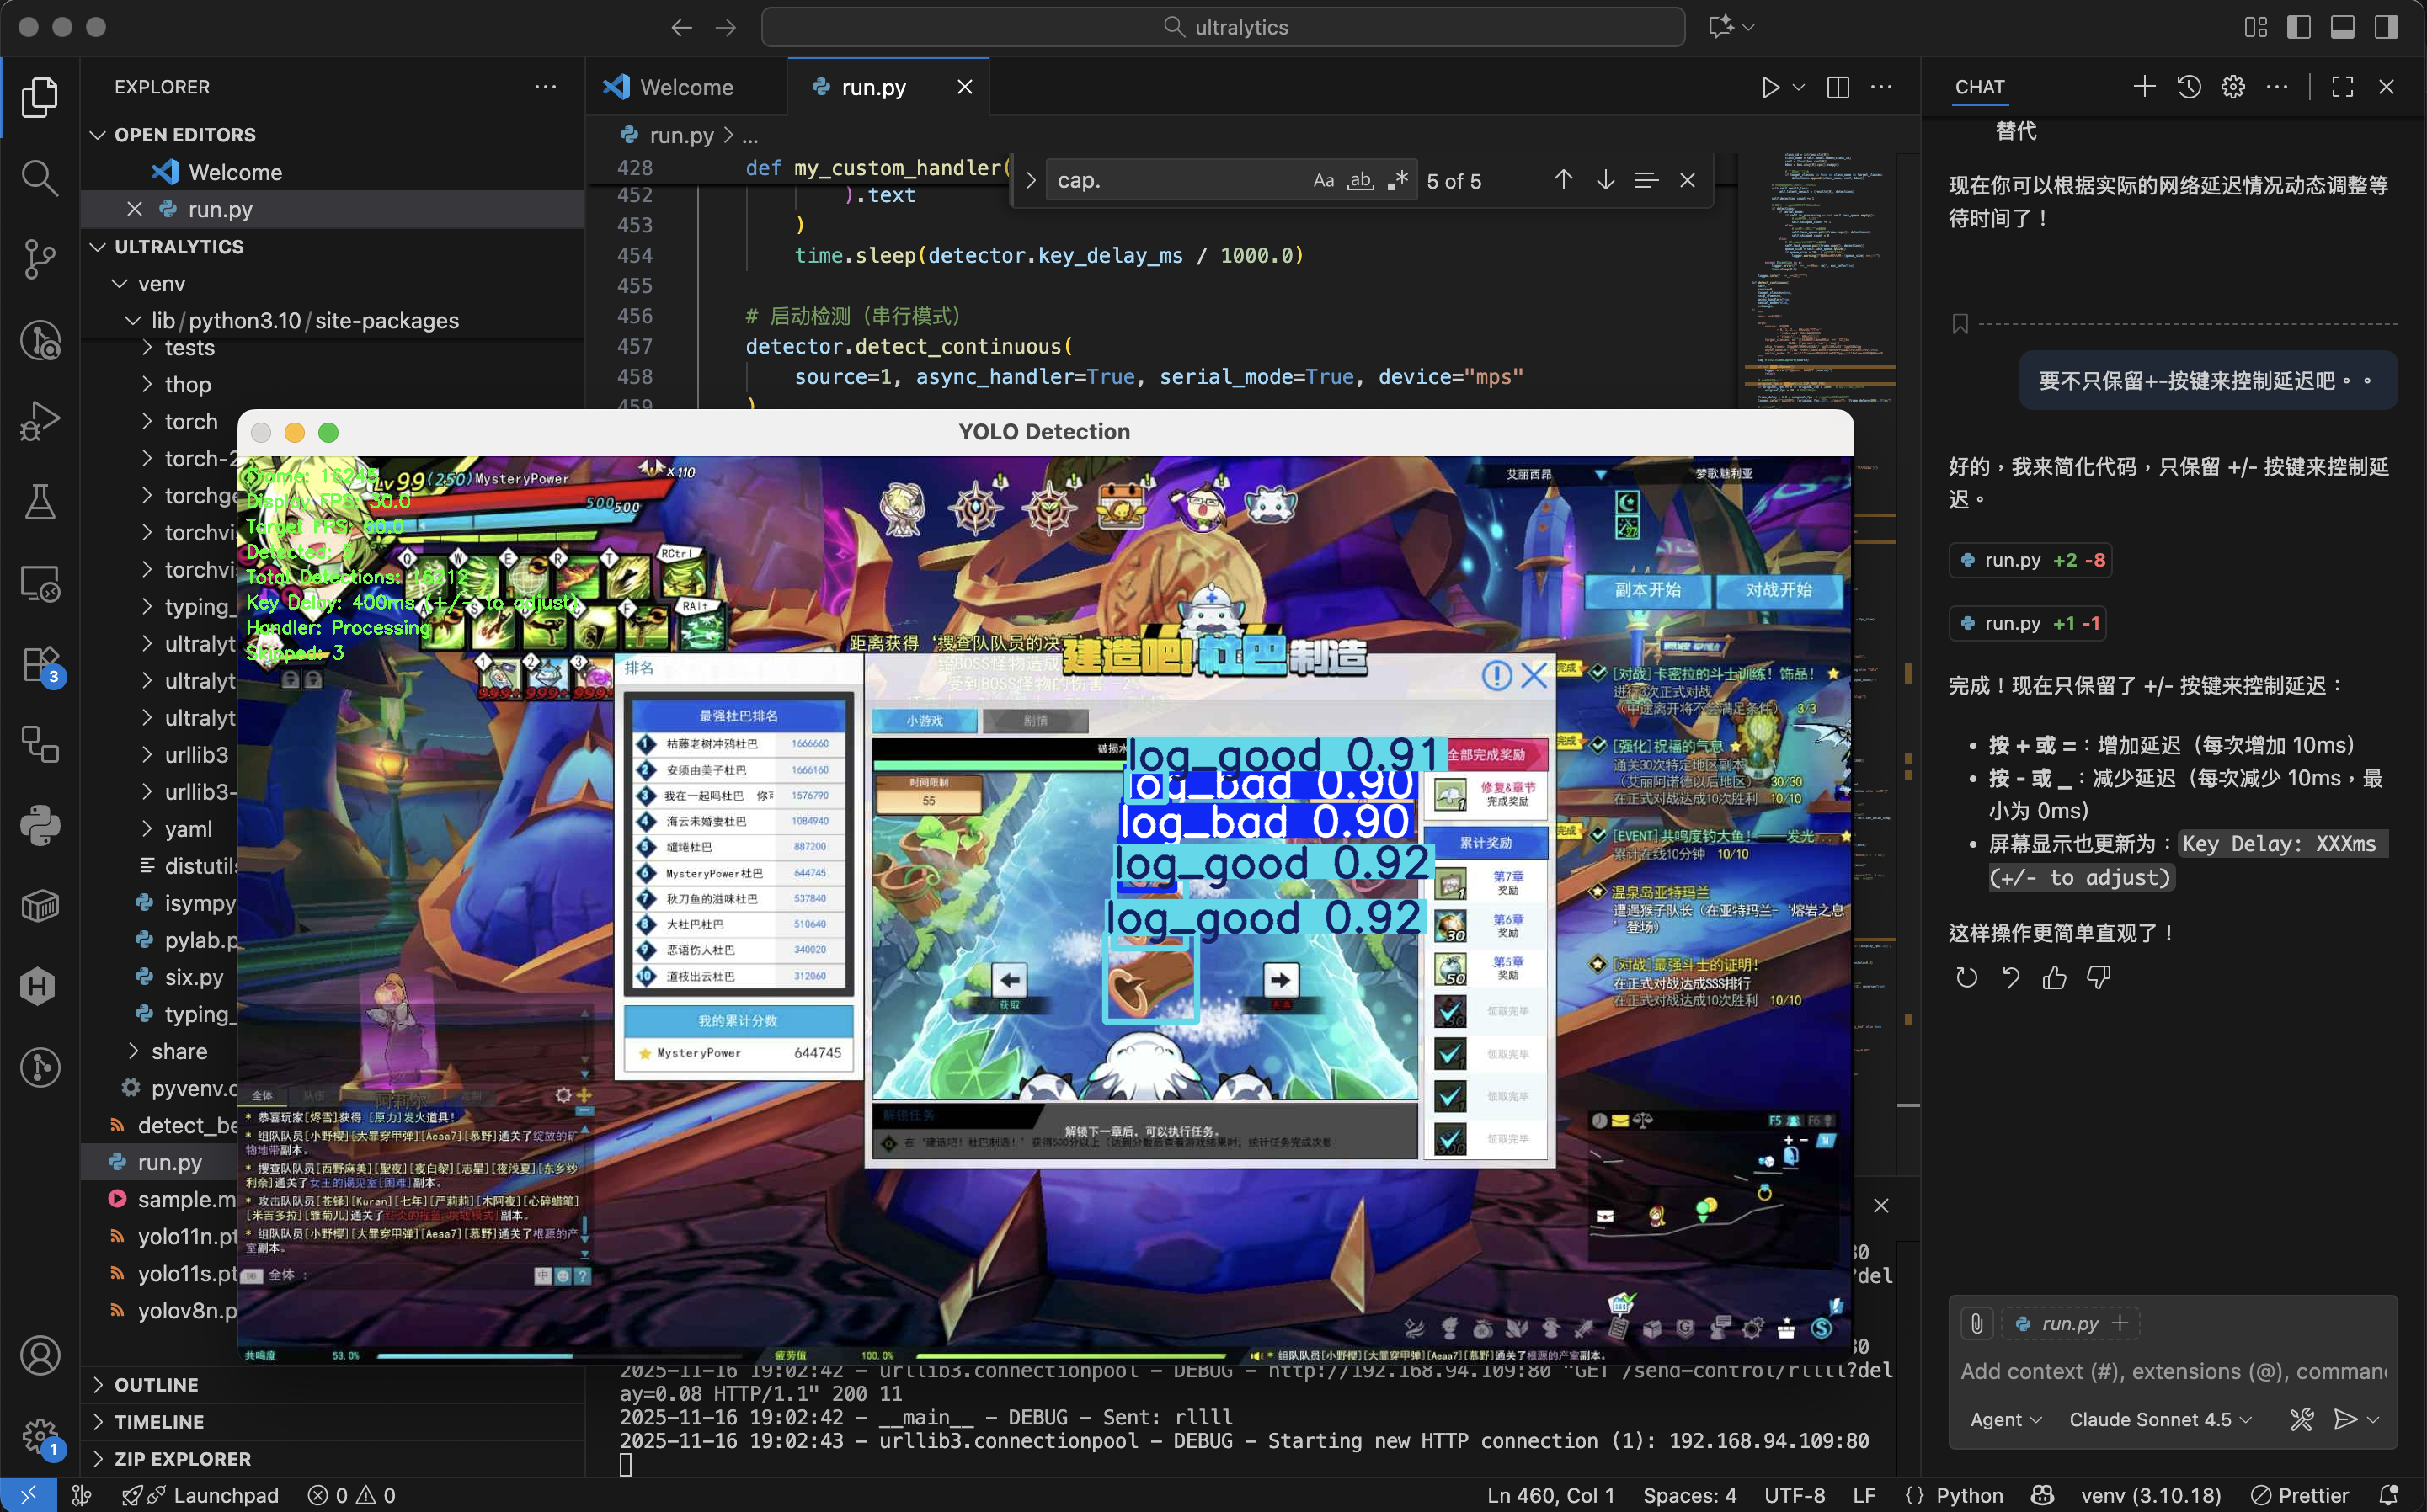
Task: Toggle Match Case in find widget
Action: click(1323, 181)
